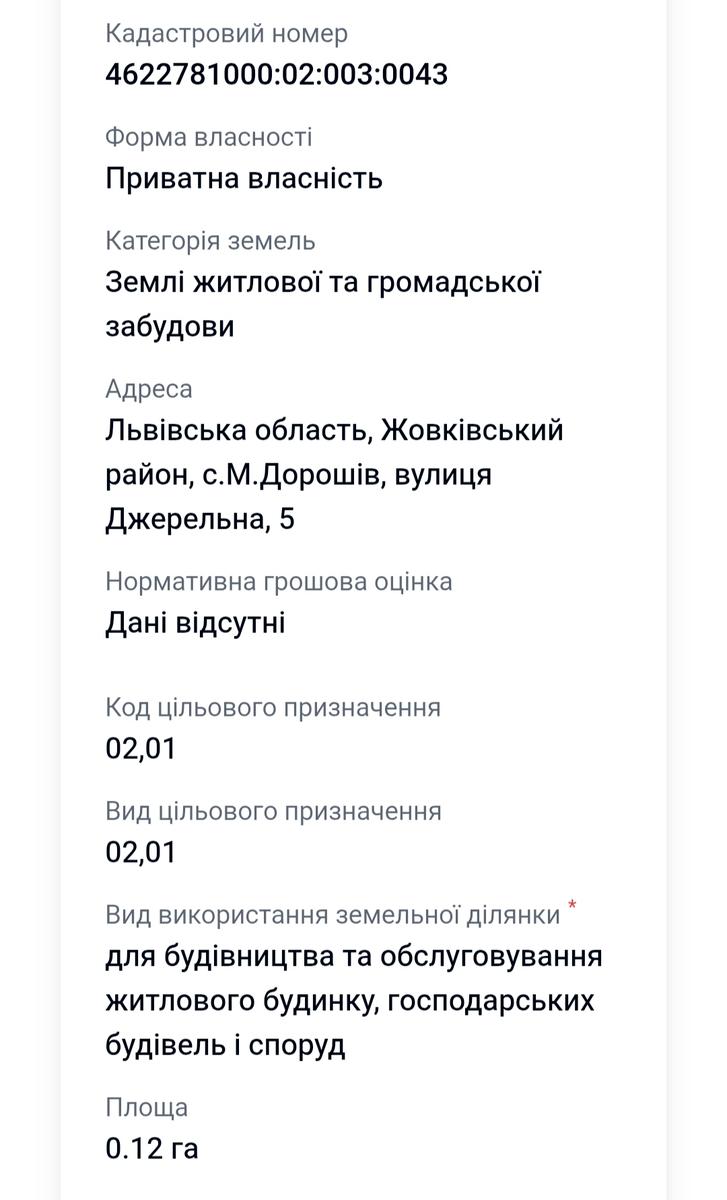Click the 'Кадастровий номер' label
The height and width of the screenshot is (1200, 727).
pos(226,33)
